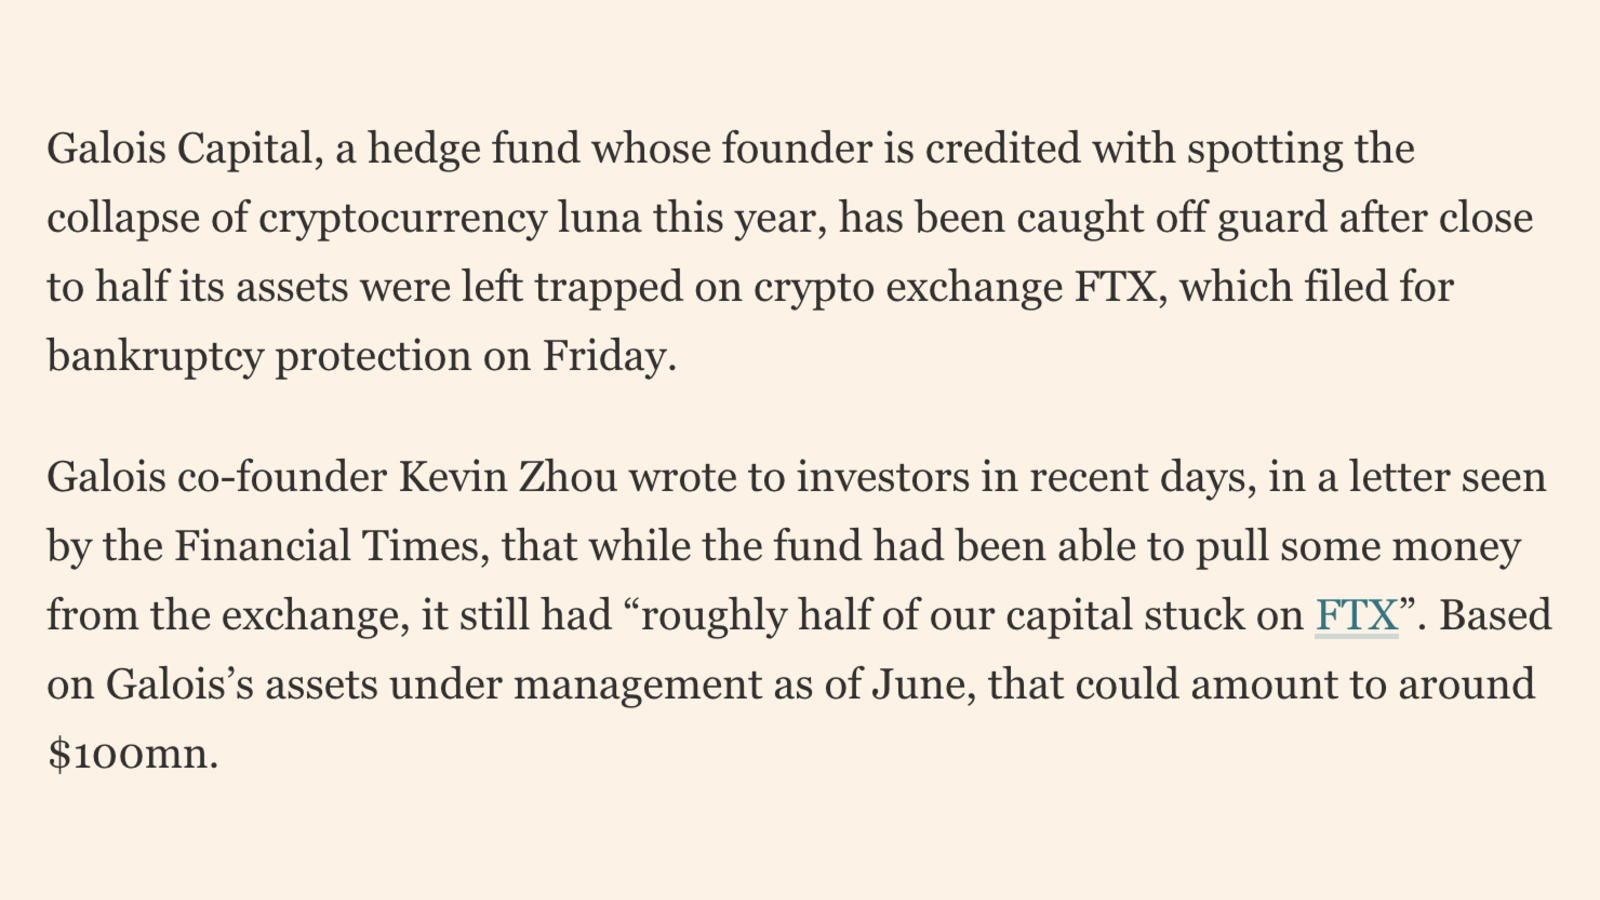
Task: Click on the word "co-founder"
Action: 282,477
